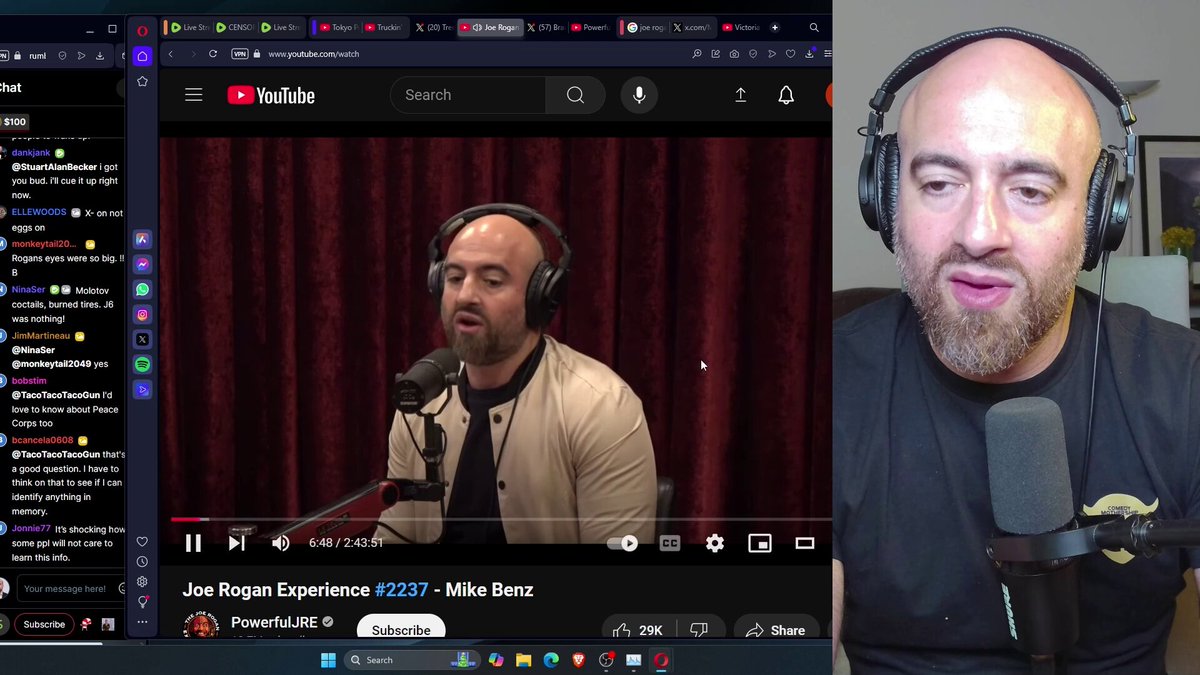This screenshot has width=1200, height=675.
Task: Open Opera sidebar bookmarks star
Action: click(142, 81)
